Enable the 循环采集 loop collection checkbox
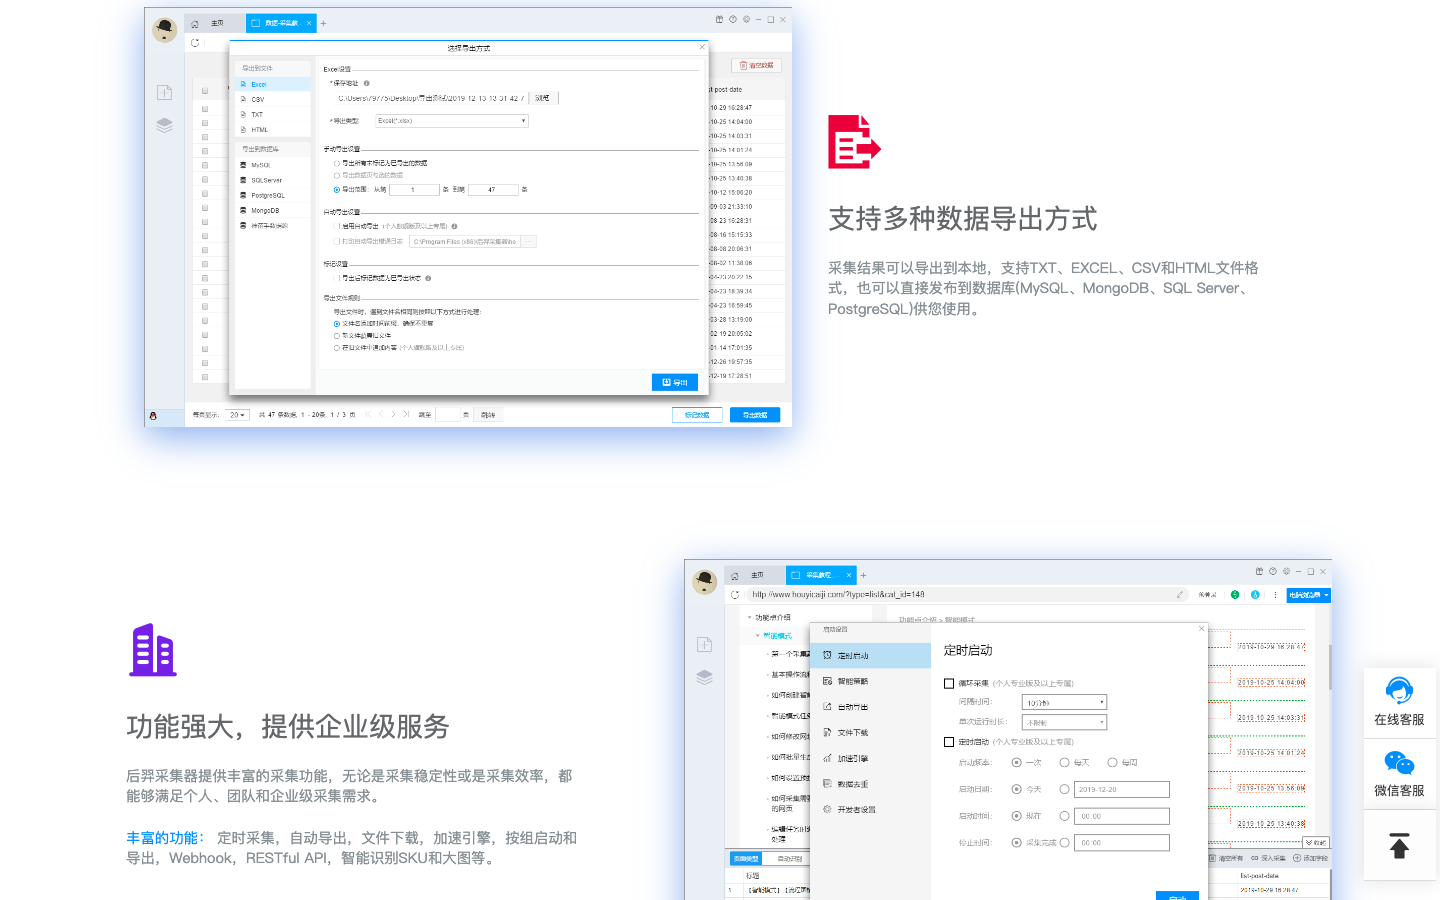This screenshot has height=900, width=1440. tap(949, 684)
